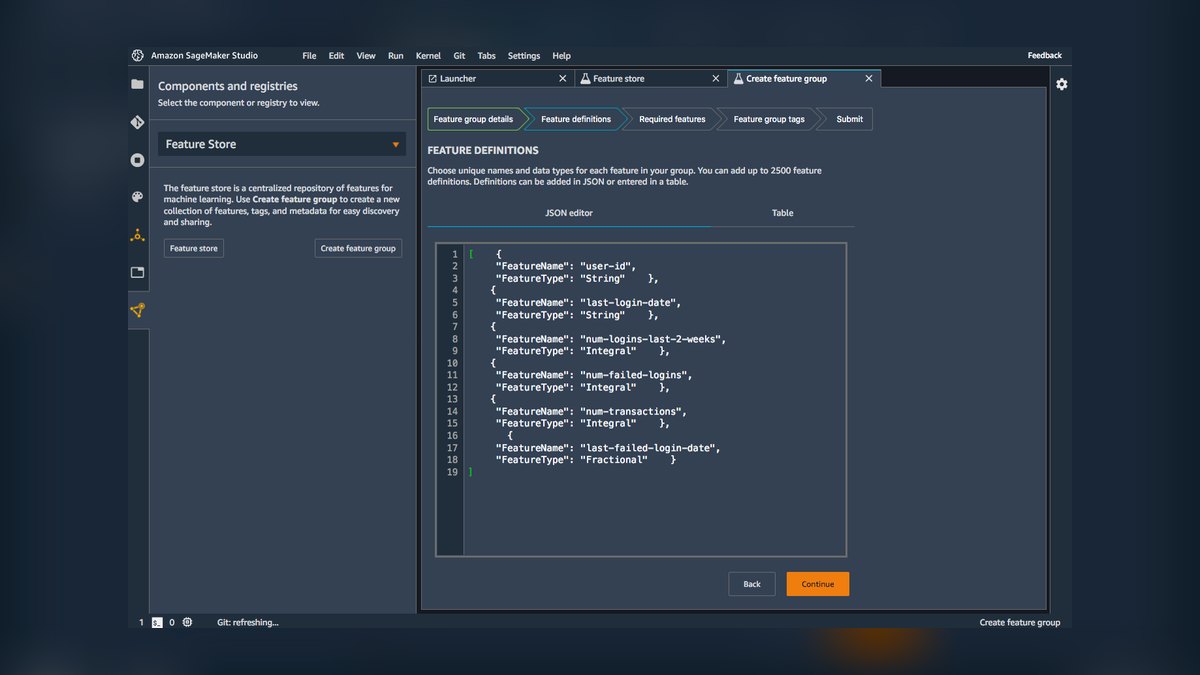
Task: Open the Run menu
Action: point(396,56)
